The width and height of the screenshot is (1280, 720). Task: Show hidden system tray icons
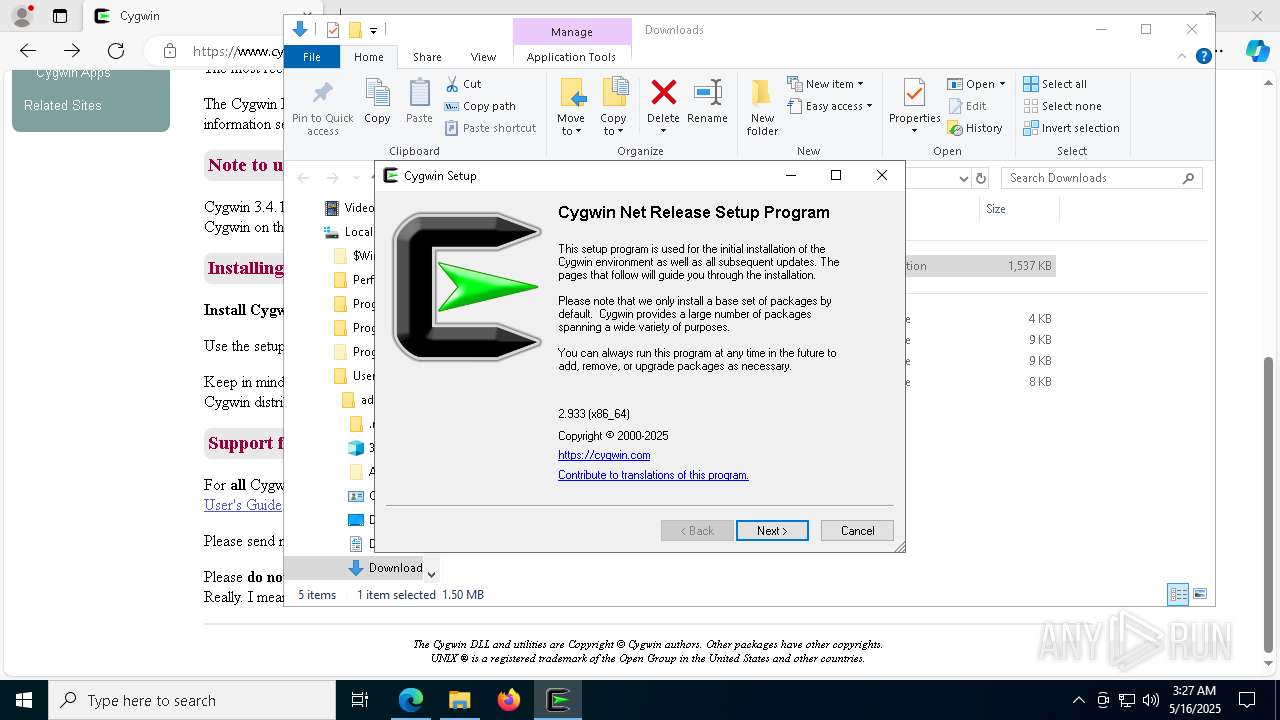pyautogui.click(x=1078, y=700)
